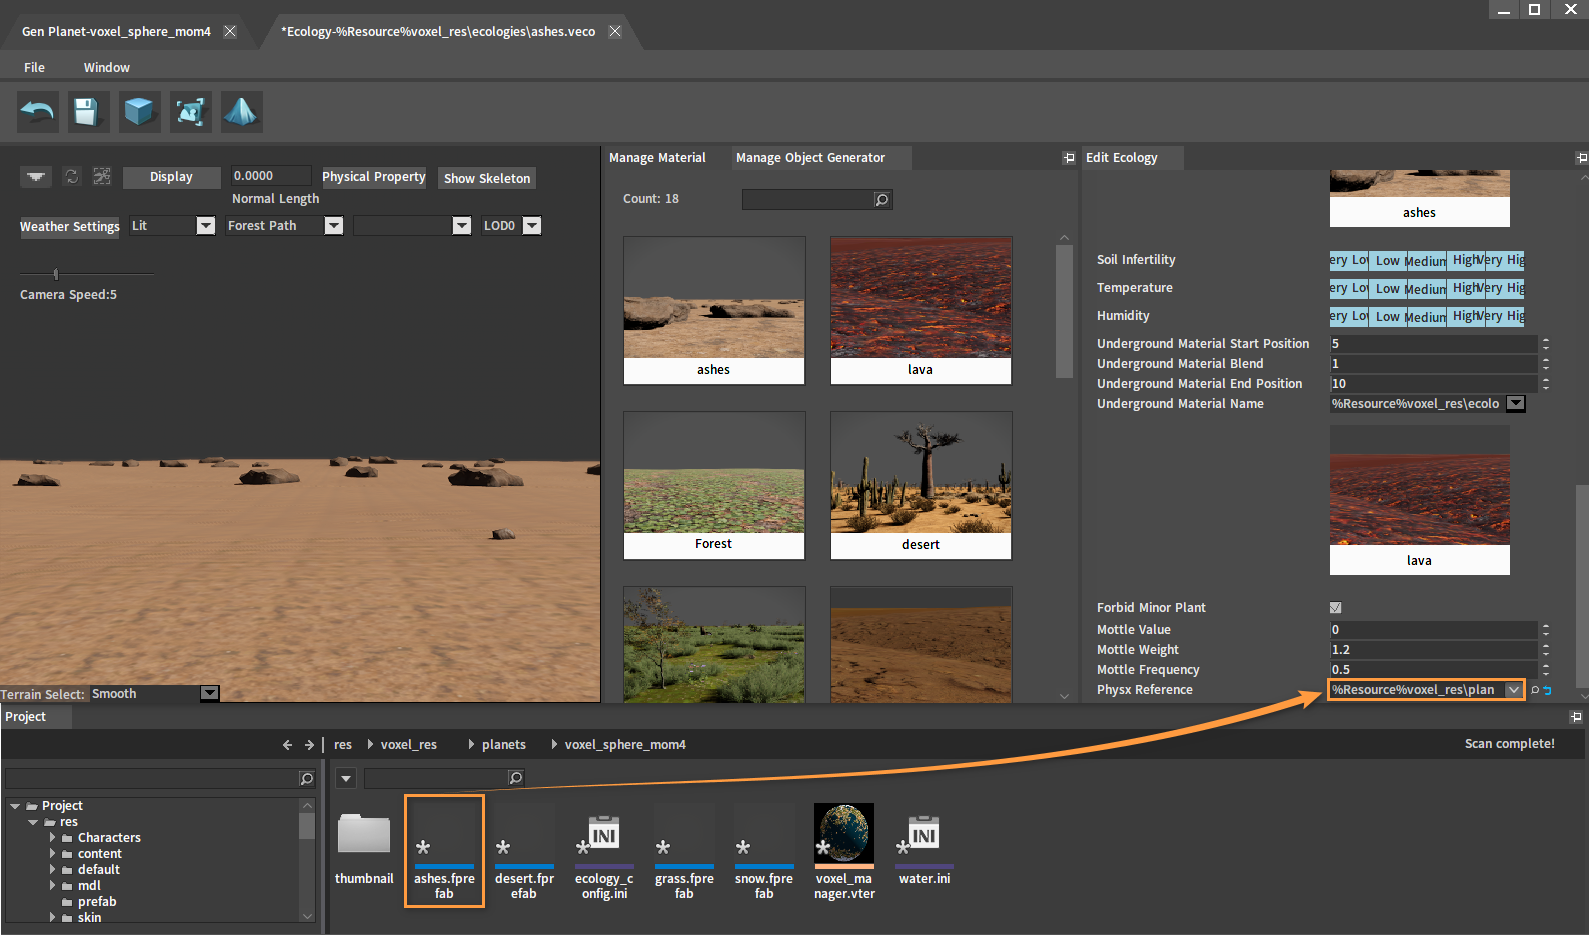
Task: Select the desert.fprefab file
Action: (x=524, y=851)
